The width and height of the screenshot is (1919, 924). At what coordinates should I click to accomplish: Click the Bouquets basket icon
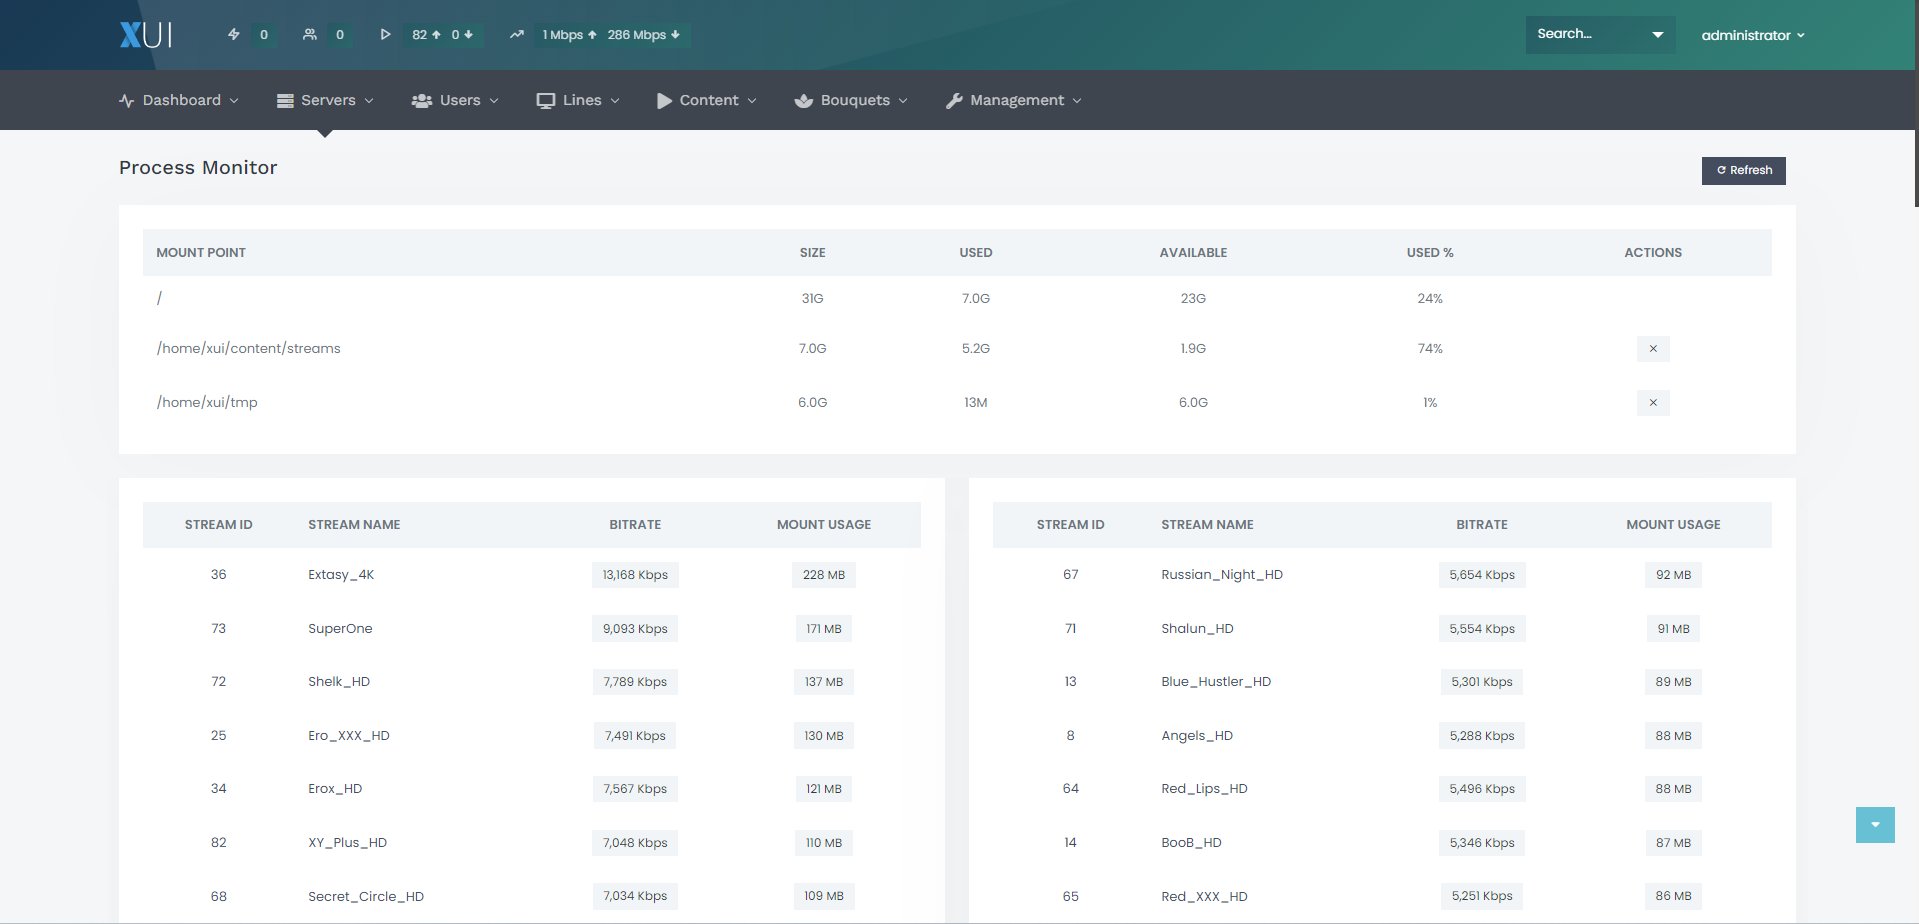(803, 100)
